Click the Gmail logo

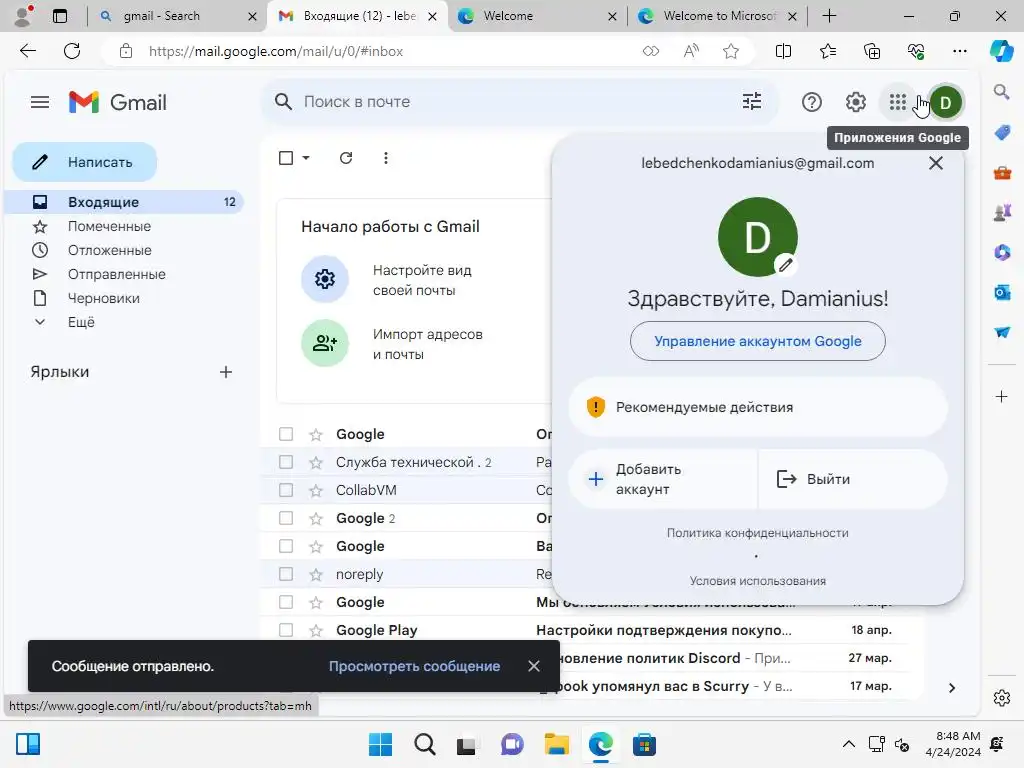coord(118,102)
